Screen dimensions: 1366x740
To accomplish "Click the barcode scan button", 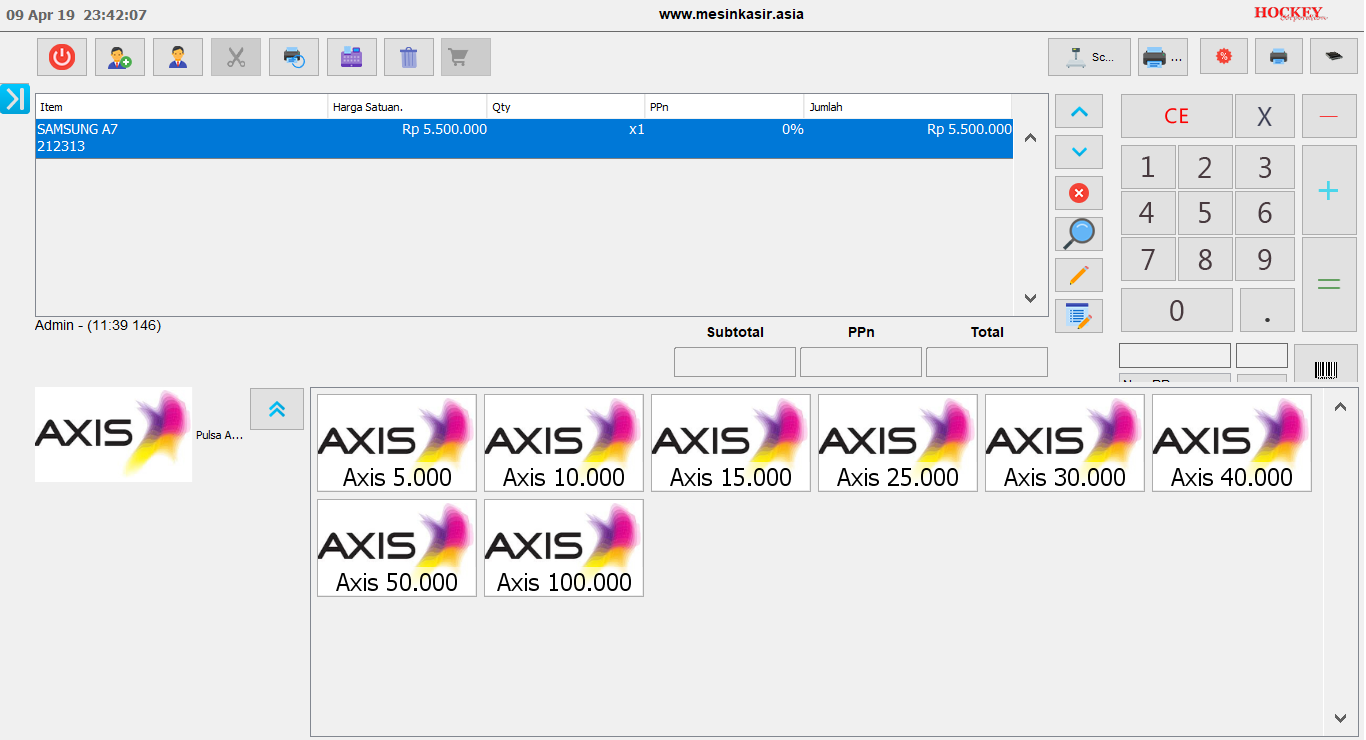I will (x=1326, y=364).
